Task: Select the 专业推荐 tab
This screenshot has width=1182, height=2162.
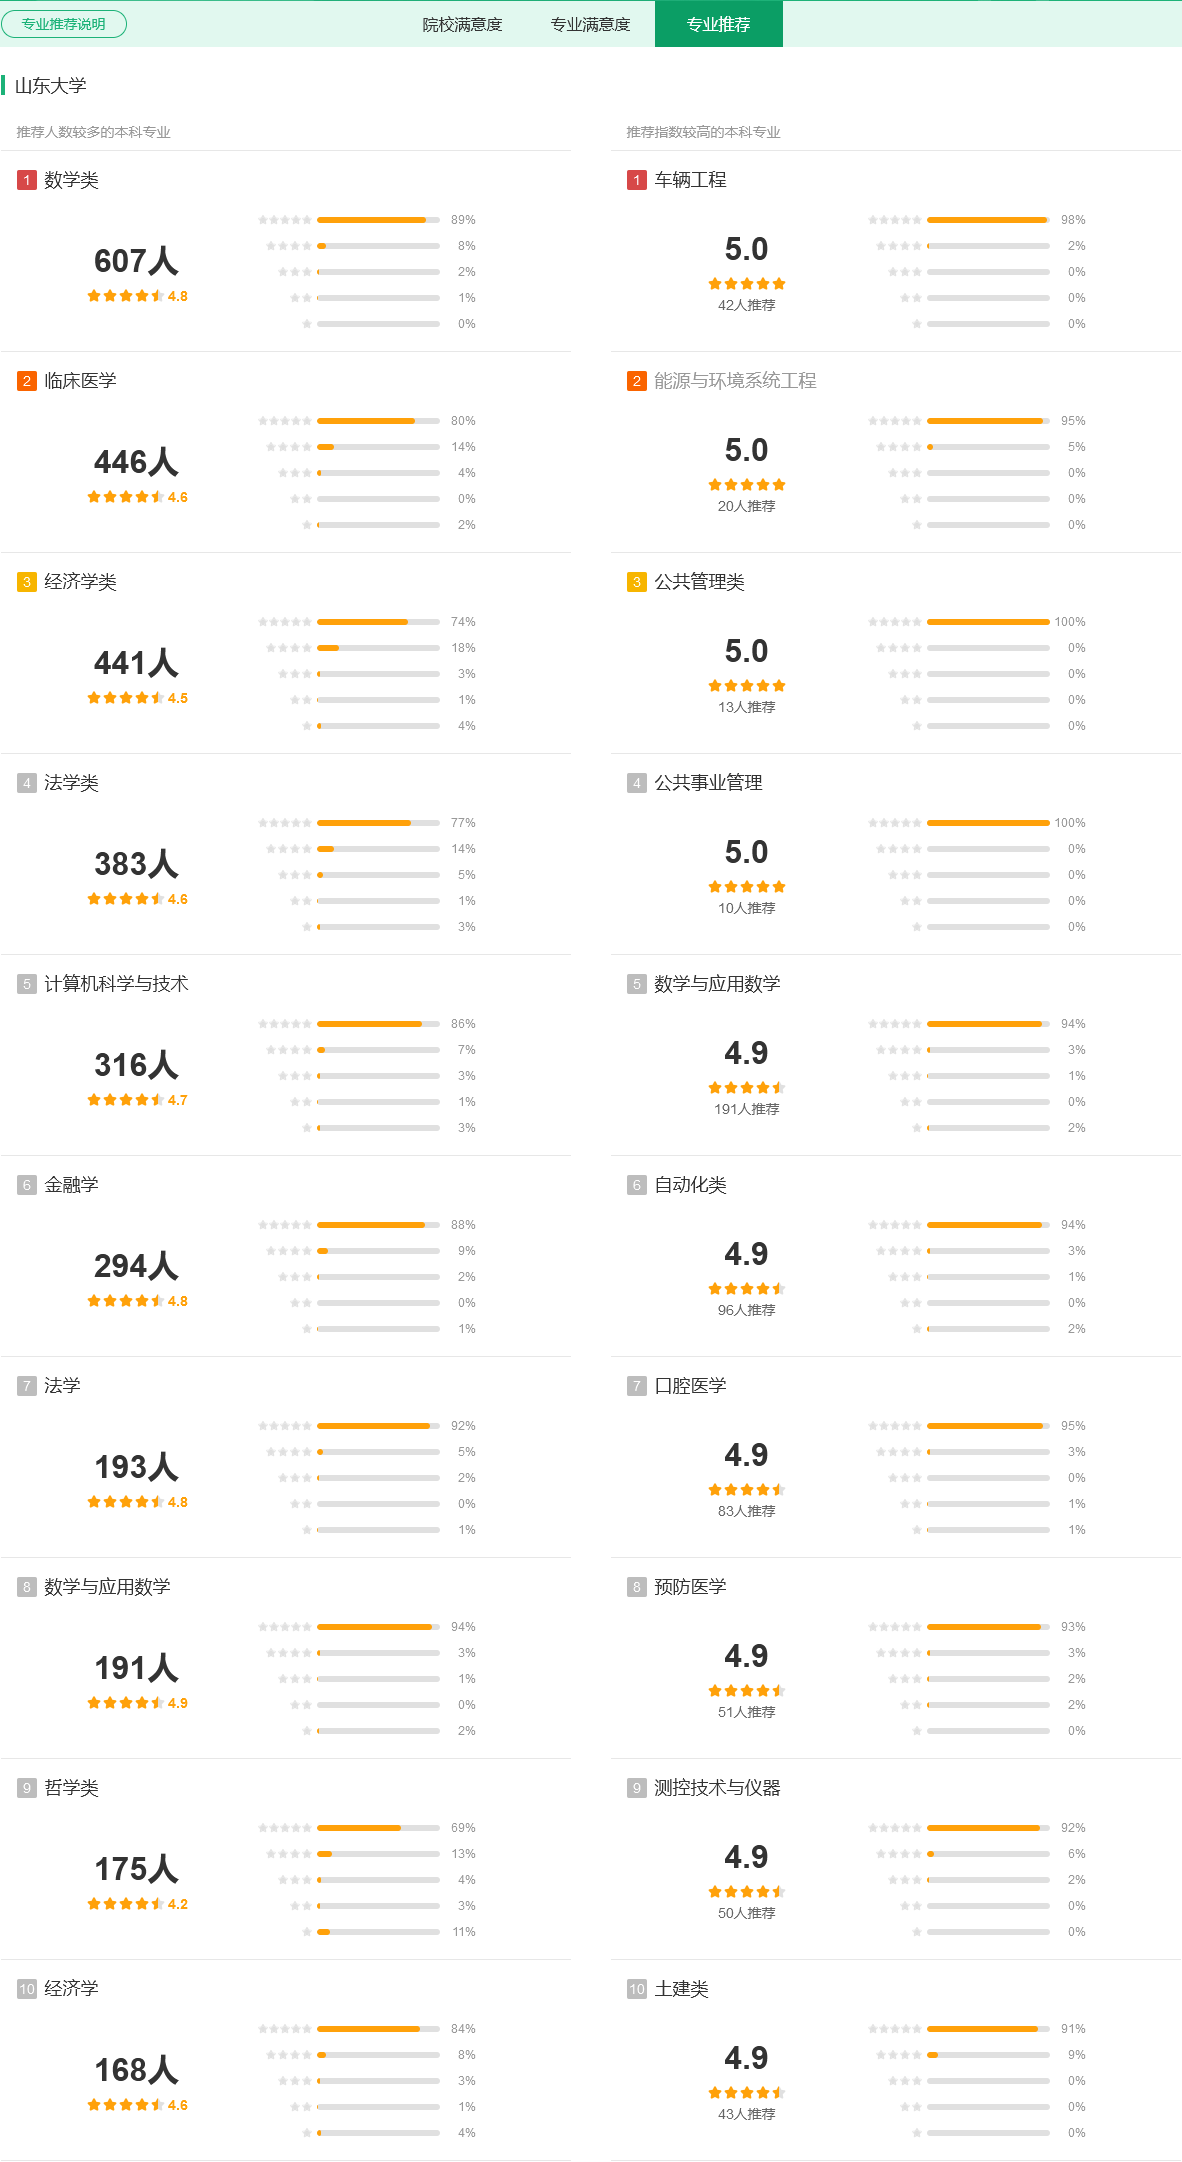Action: click(x=718, y=24)
